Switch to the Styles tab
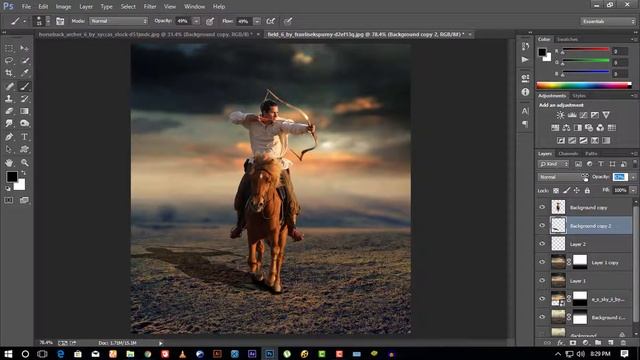Screen dimensions: 640x360 pos(579,96)
